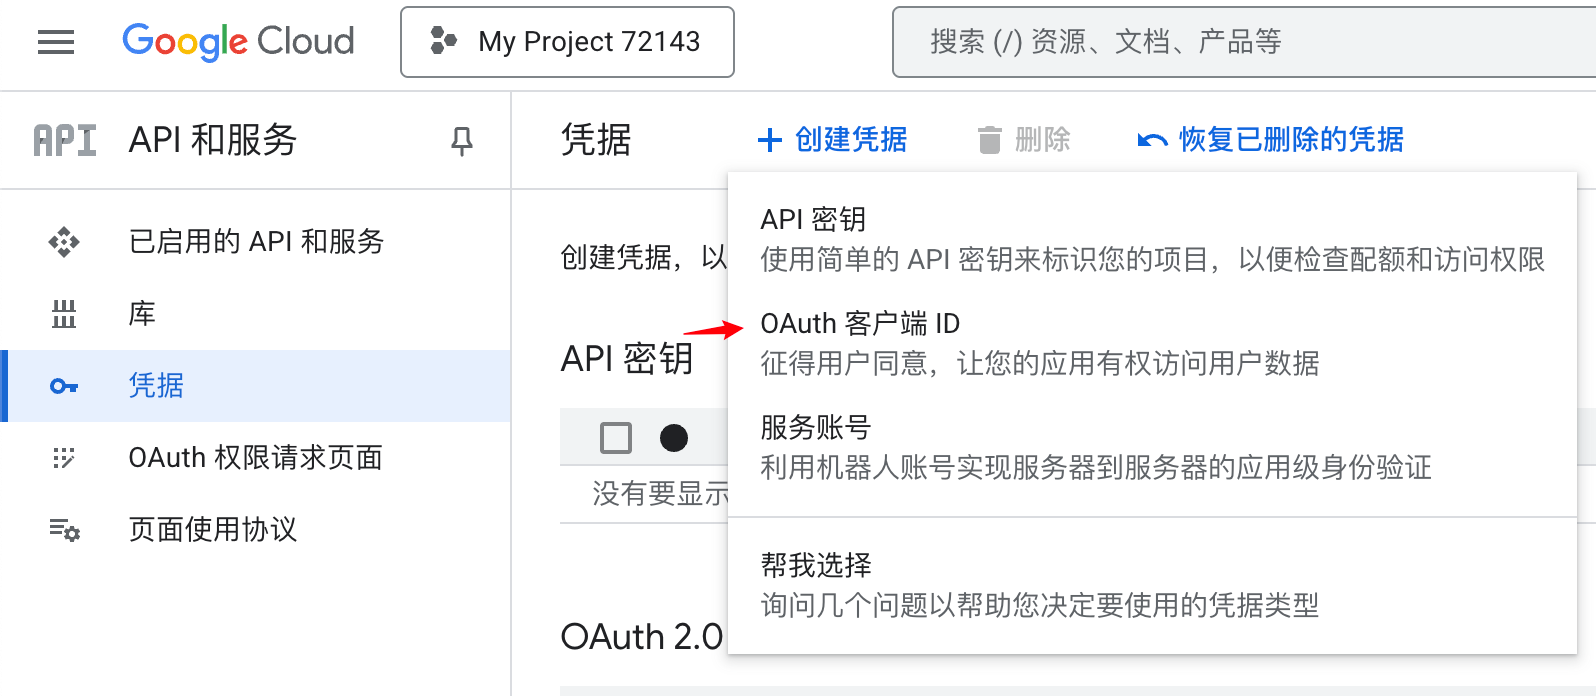This screenshot has width=1596, height=696.
Task: Focus the 搜索 资源、文档、产品等 search box
Action: point(1244,42)
